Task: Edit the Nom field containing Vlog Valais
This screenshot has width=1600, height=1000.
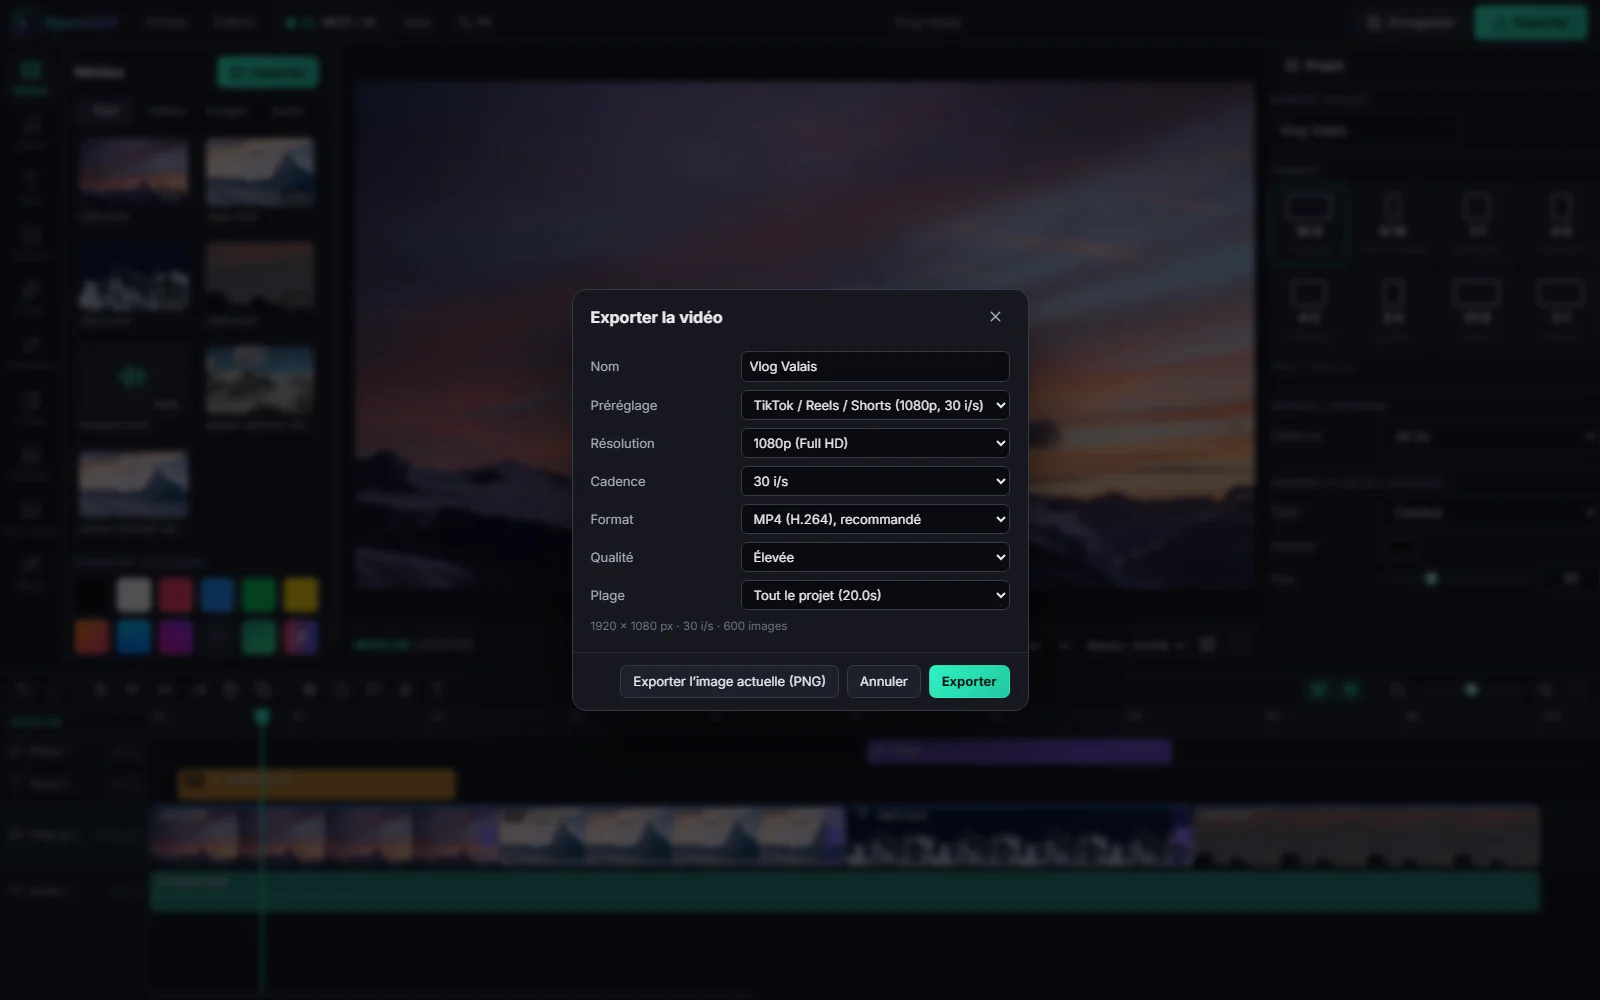Action: 875,367
